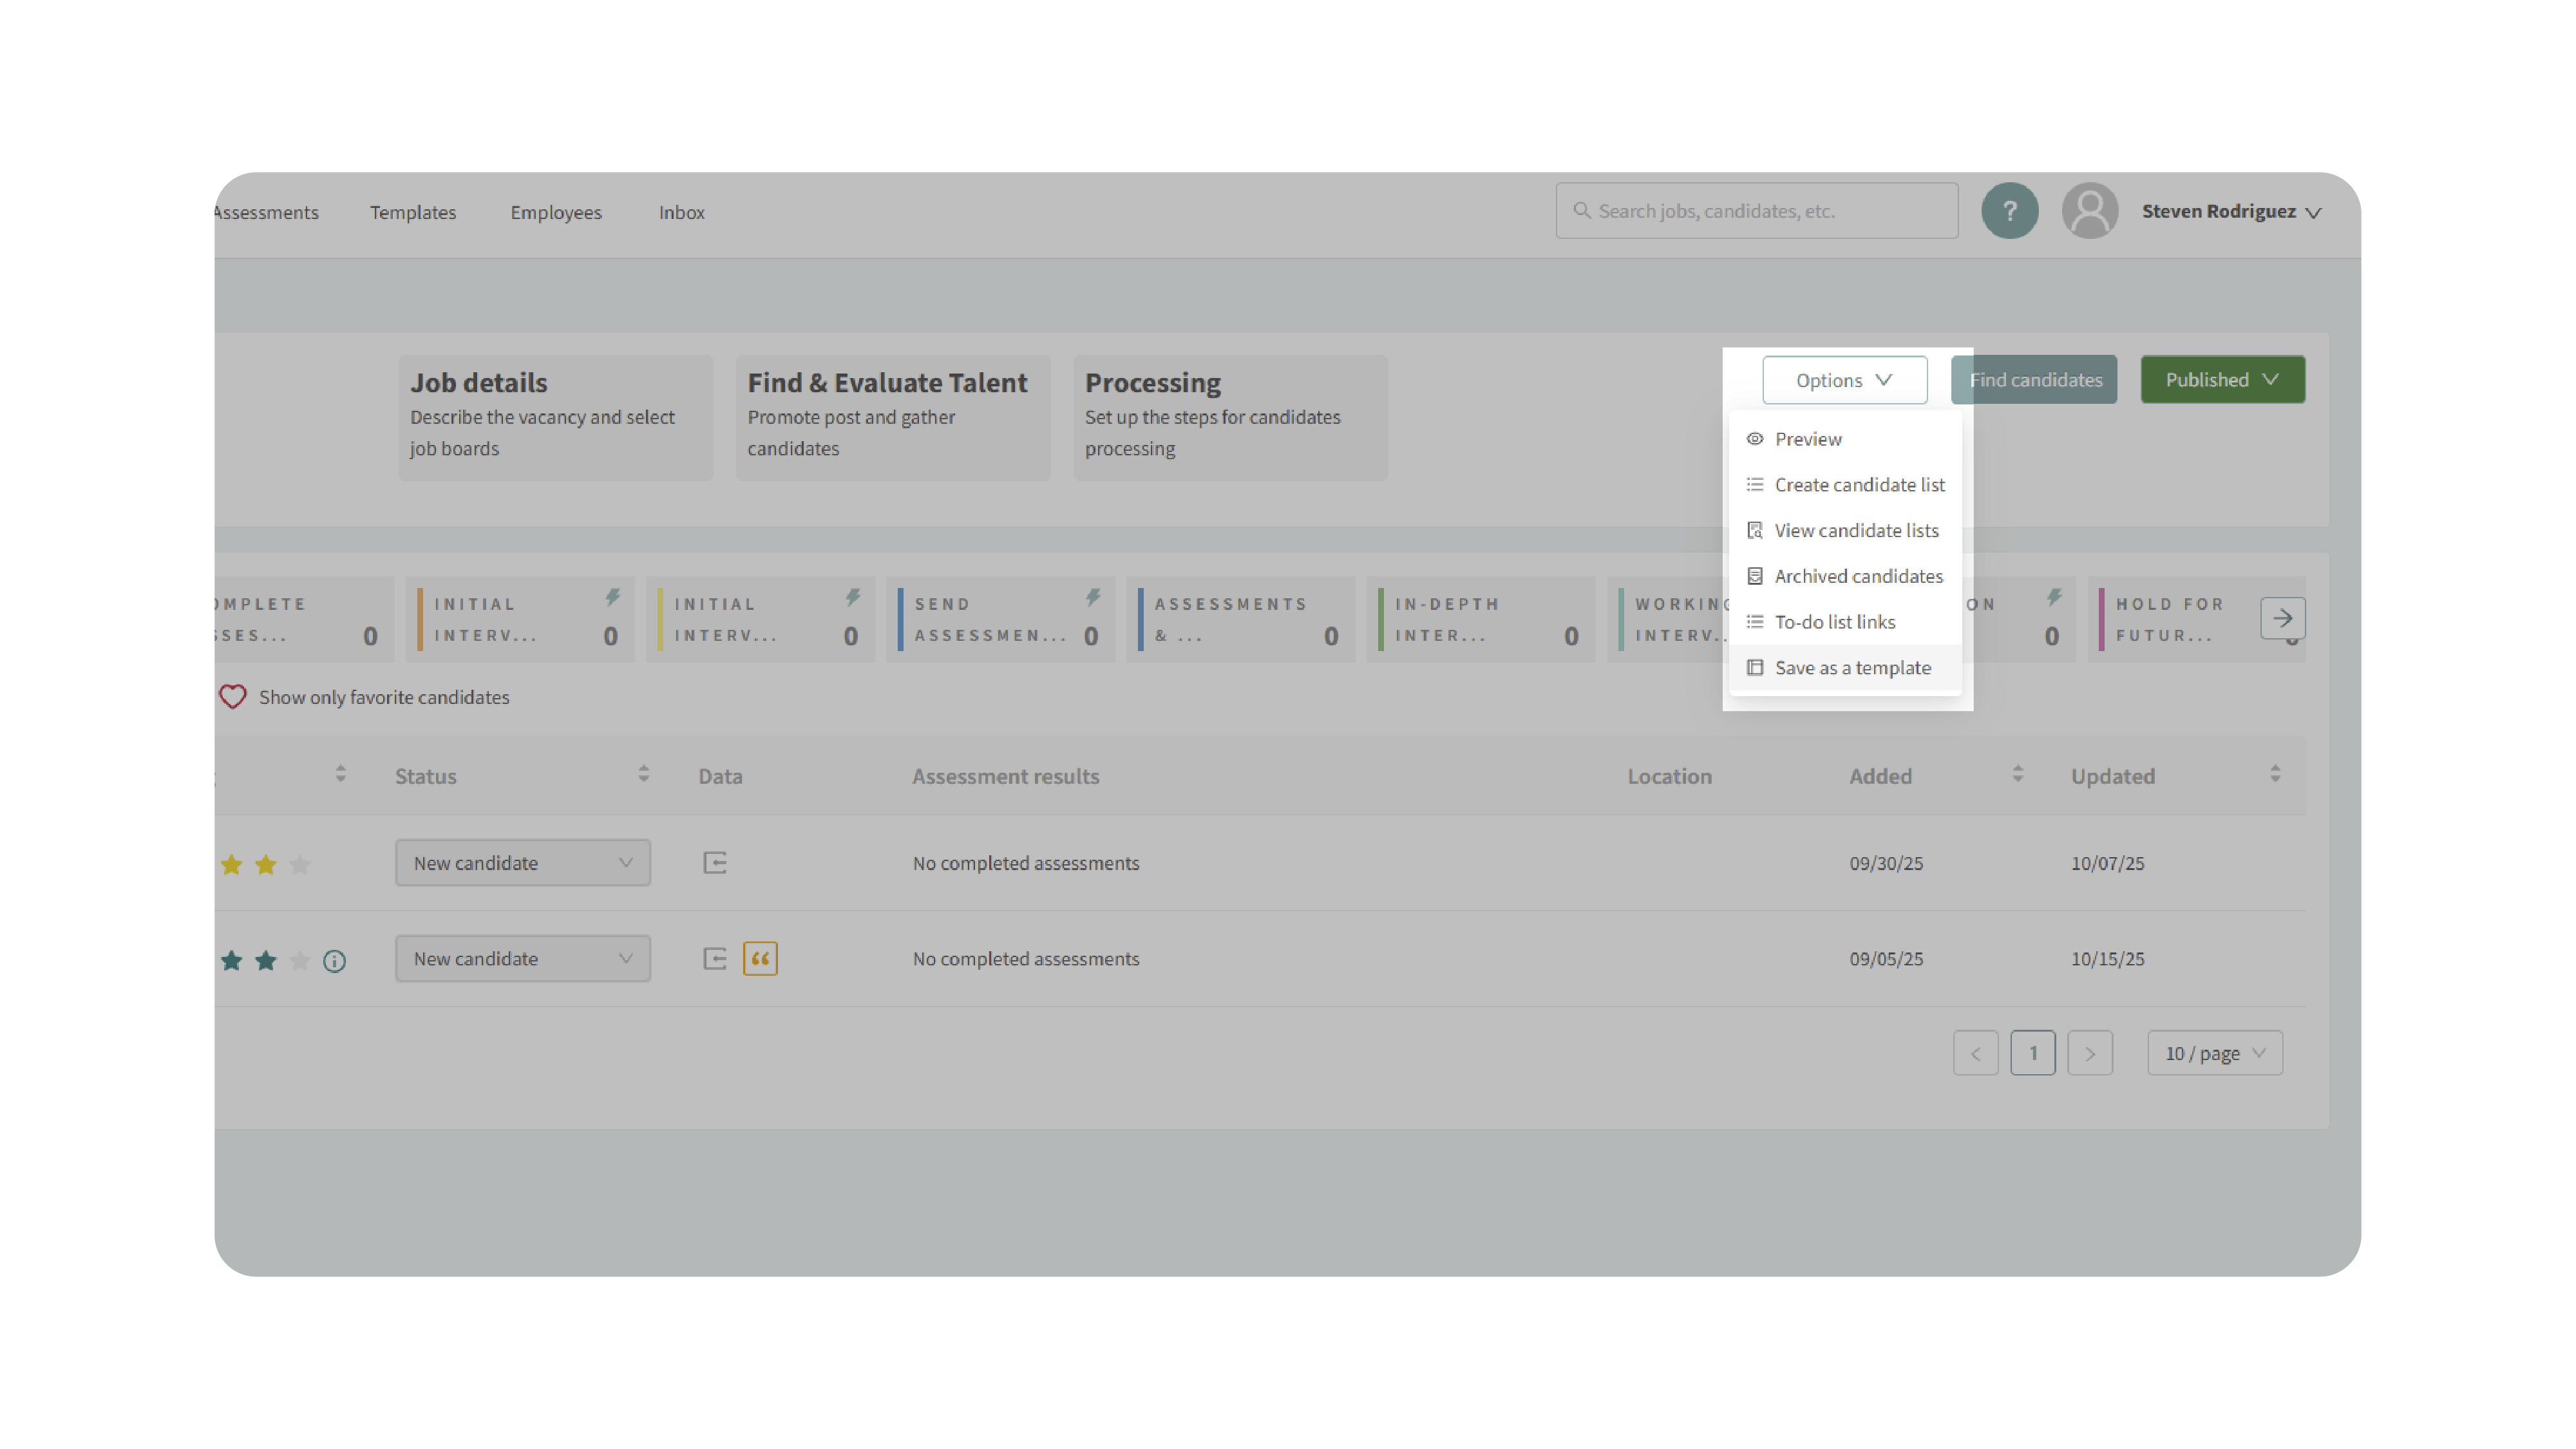
Task: Click the help question mark icon
Action: point(2009,211)
